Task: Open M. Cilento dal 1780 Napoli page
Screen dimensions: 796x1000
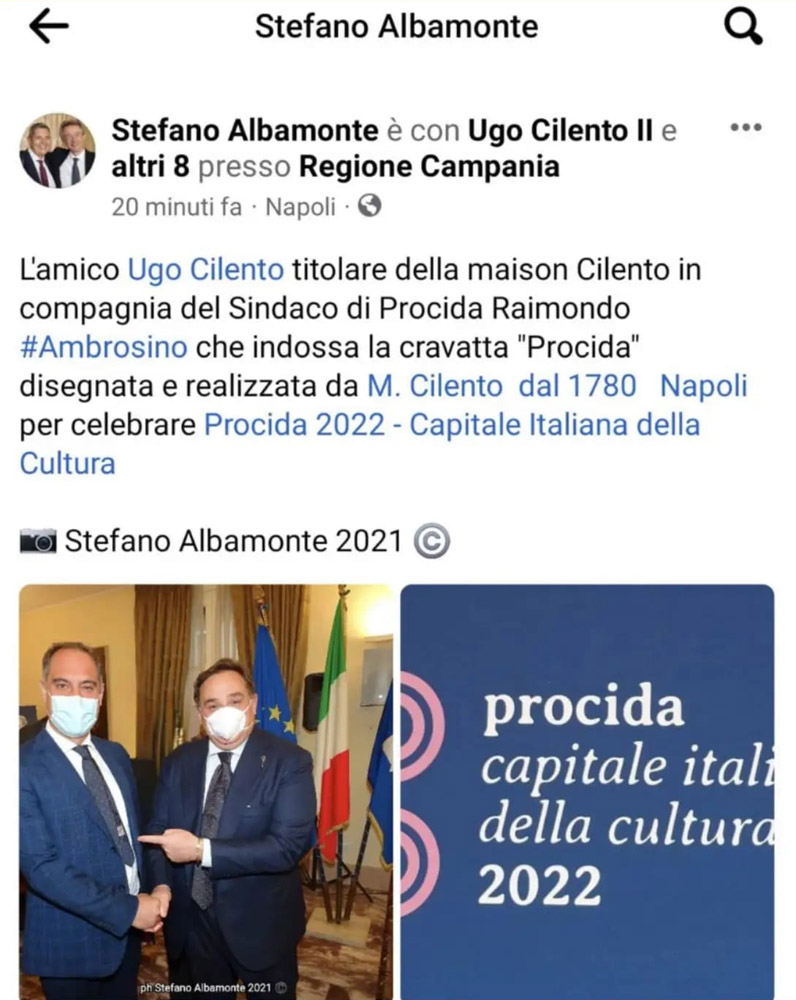Action: coord(557,386)
